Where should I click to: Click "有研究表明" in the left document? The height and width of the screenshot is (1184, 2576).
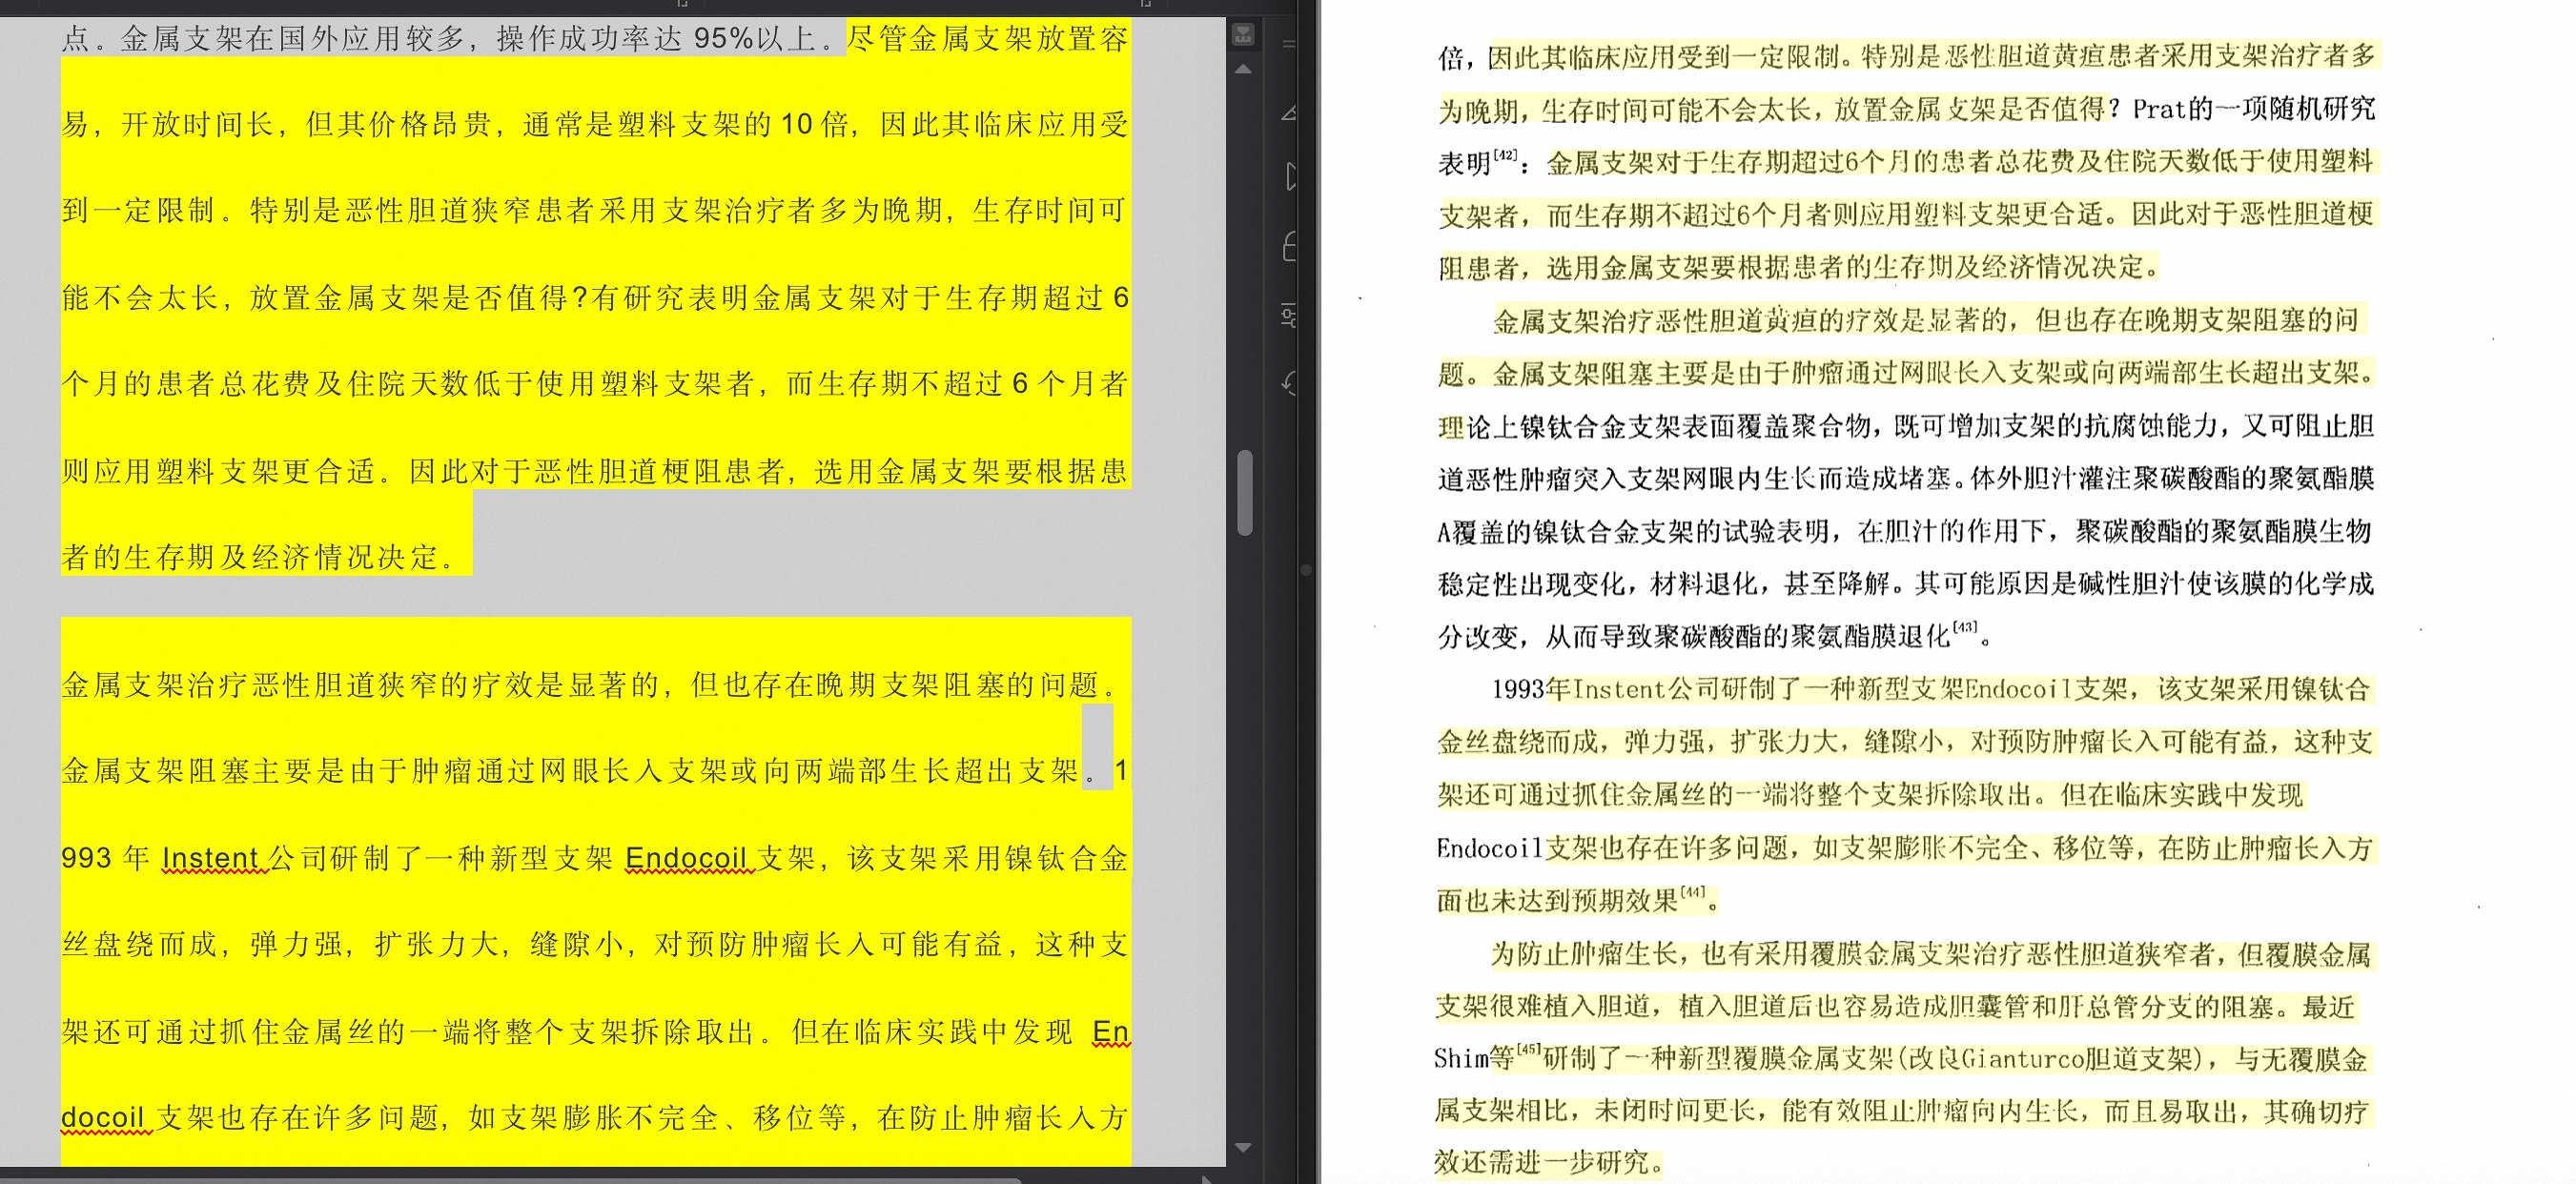(x=669, y=297)
